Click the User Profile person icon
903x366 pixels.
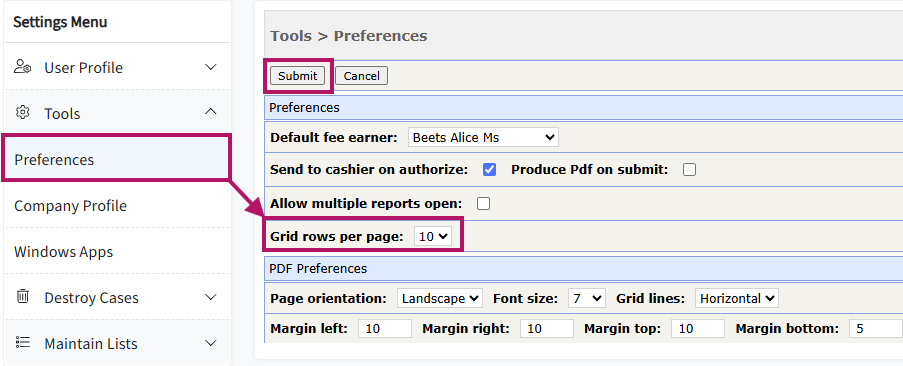[x=22, y=67]
